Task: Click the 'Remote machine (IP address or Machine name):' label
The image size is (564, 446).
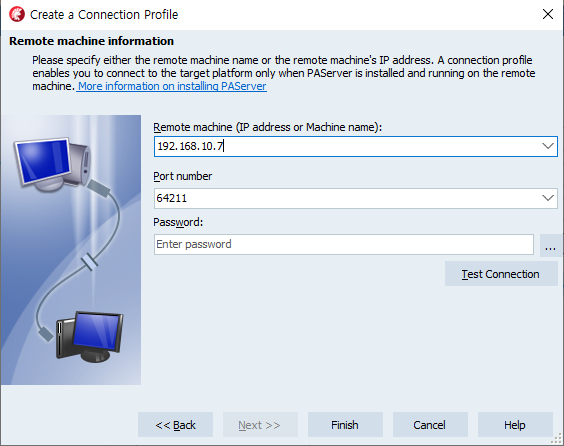Action: tap(268, 127)
